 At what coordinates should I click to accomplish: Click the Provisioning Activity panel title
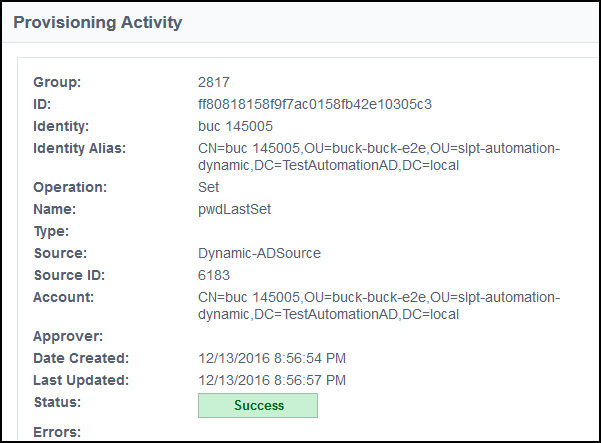tap(98, 21)
